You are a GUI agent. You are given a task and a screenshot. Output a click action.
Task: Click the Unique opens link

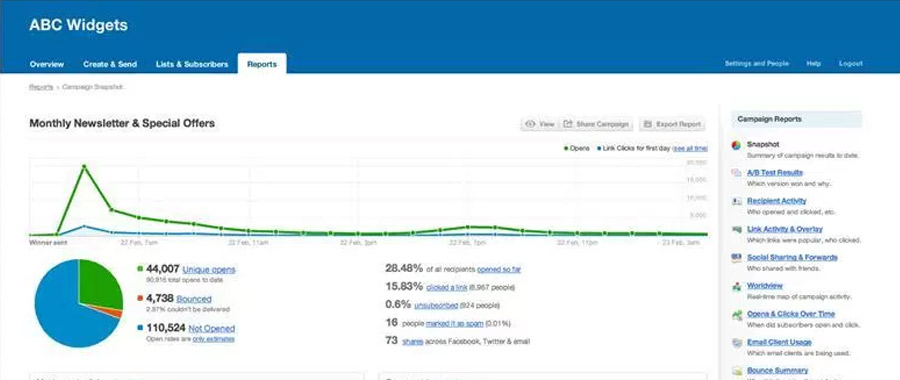pyautogui.click(x=209, y=269)
